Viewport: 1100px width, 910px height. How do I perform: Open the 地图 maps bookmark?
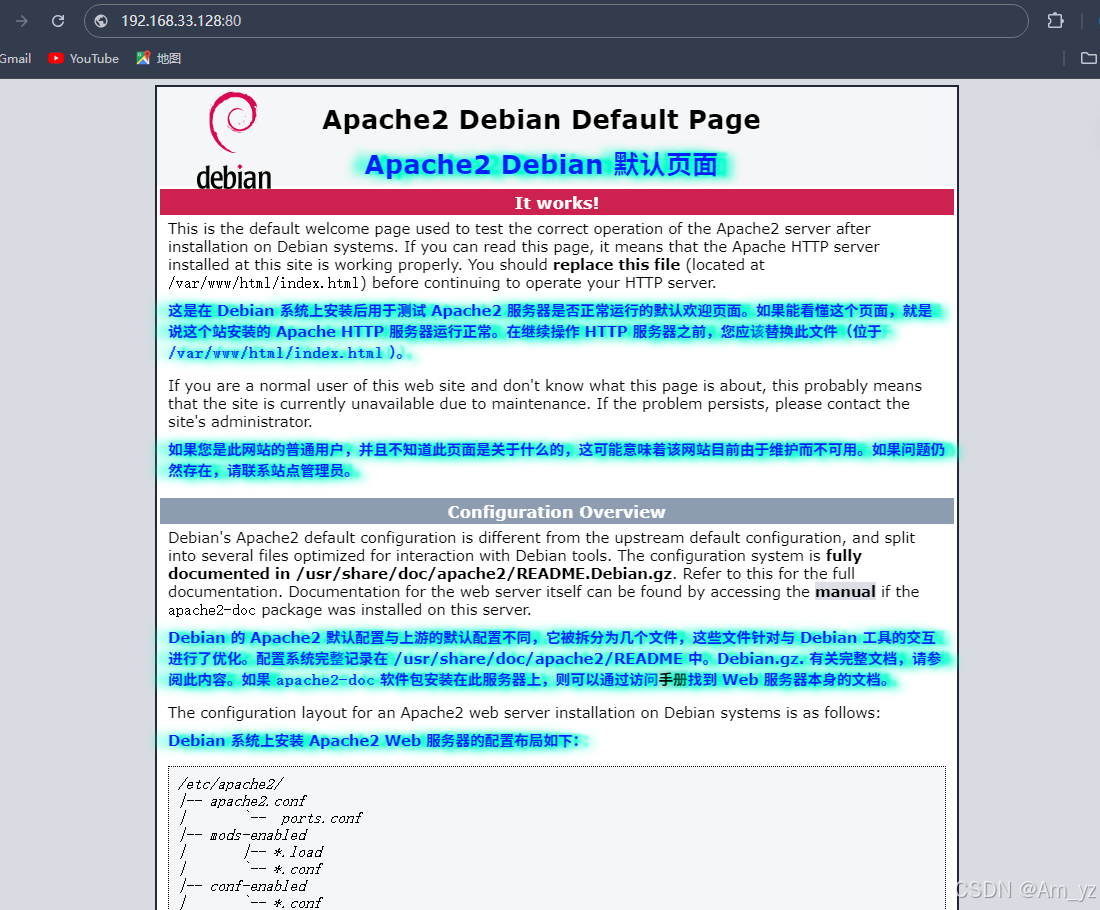pos(159,58)
